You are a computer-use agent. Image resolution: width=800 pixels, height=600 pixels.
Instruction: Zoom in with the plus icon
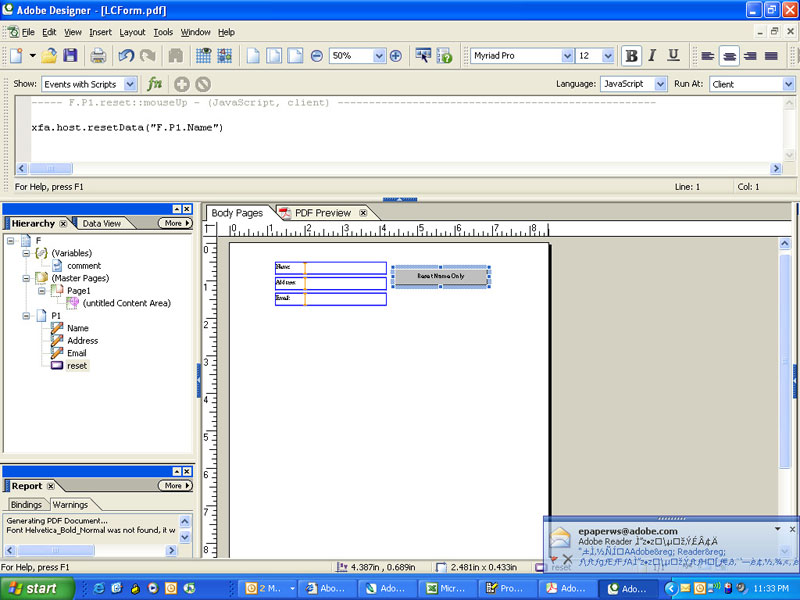coord(395,56)
